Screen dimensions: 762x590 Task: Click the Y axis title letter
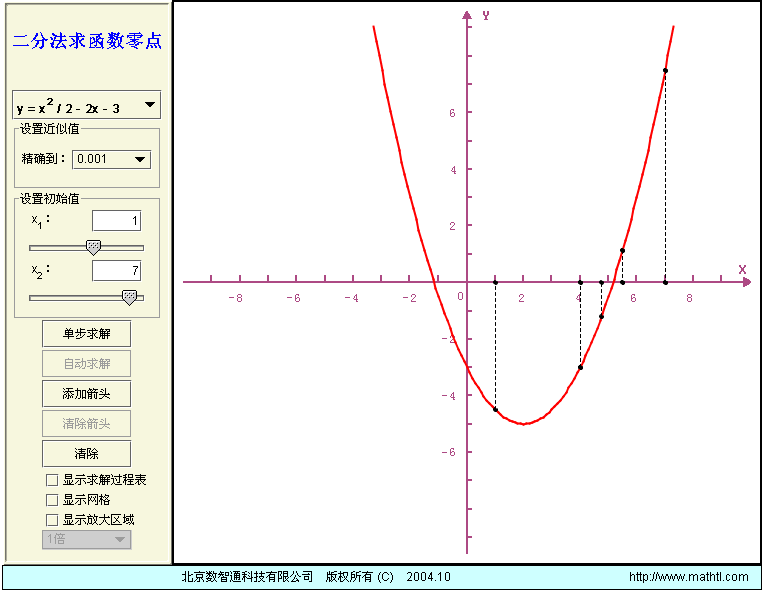486,16
